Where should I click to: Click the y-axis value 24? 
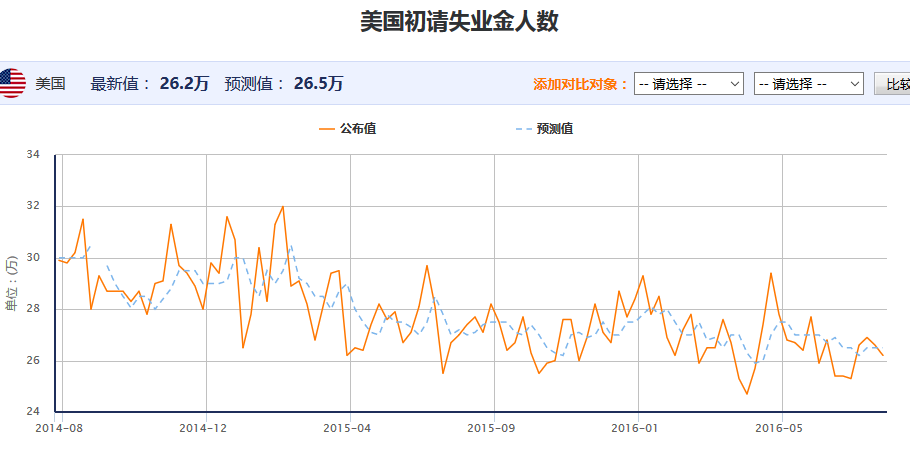tap(33, 412)
